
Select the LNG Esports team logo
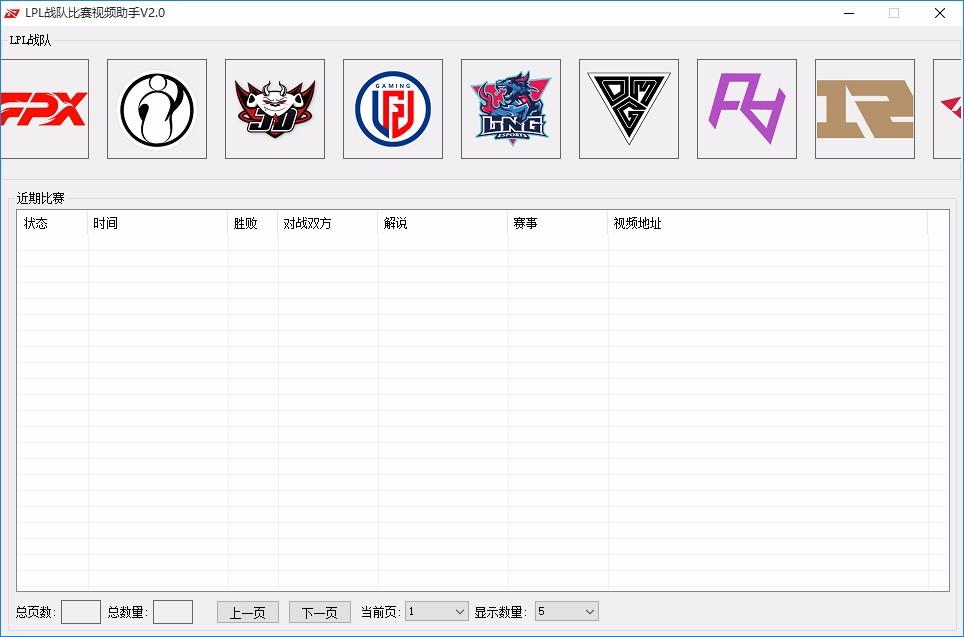point(511,109)
